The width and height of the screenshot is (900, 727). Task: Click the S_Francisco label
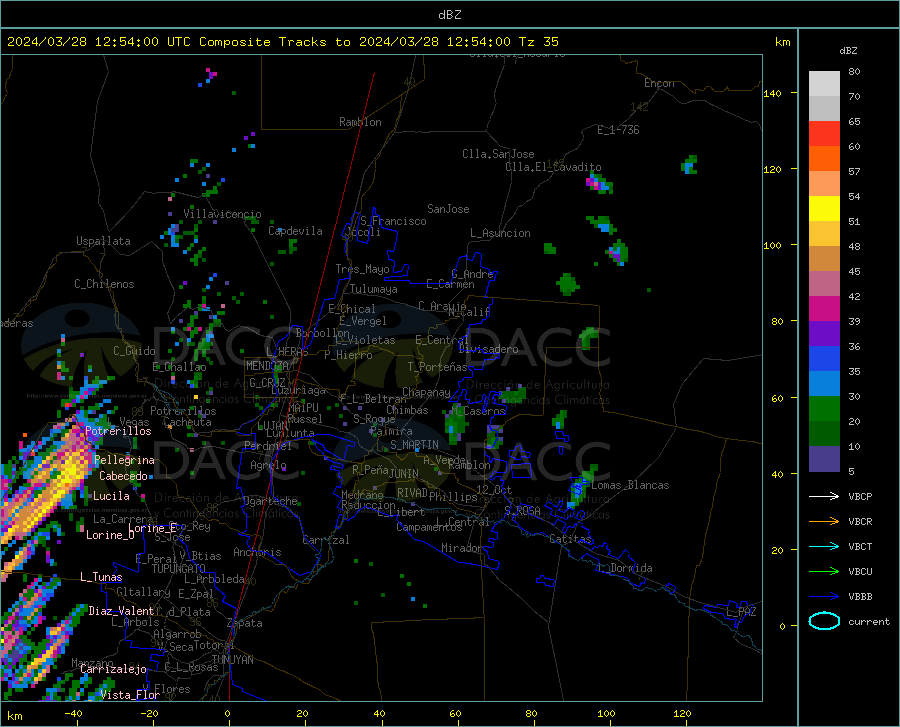(393, 221)
